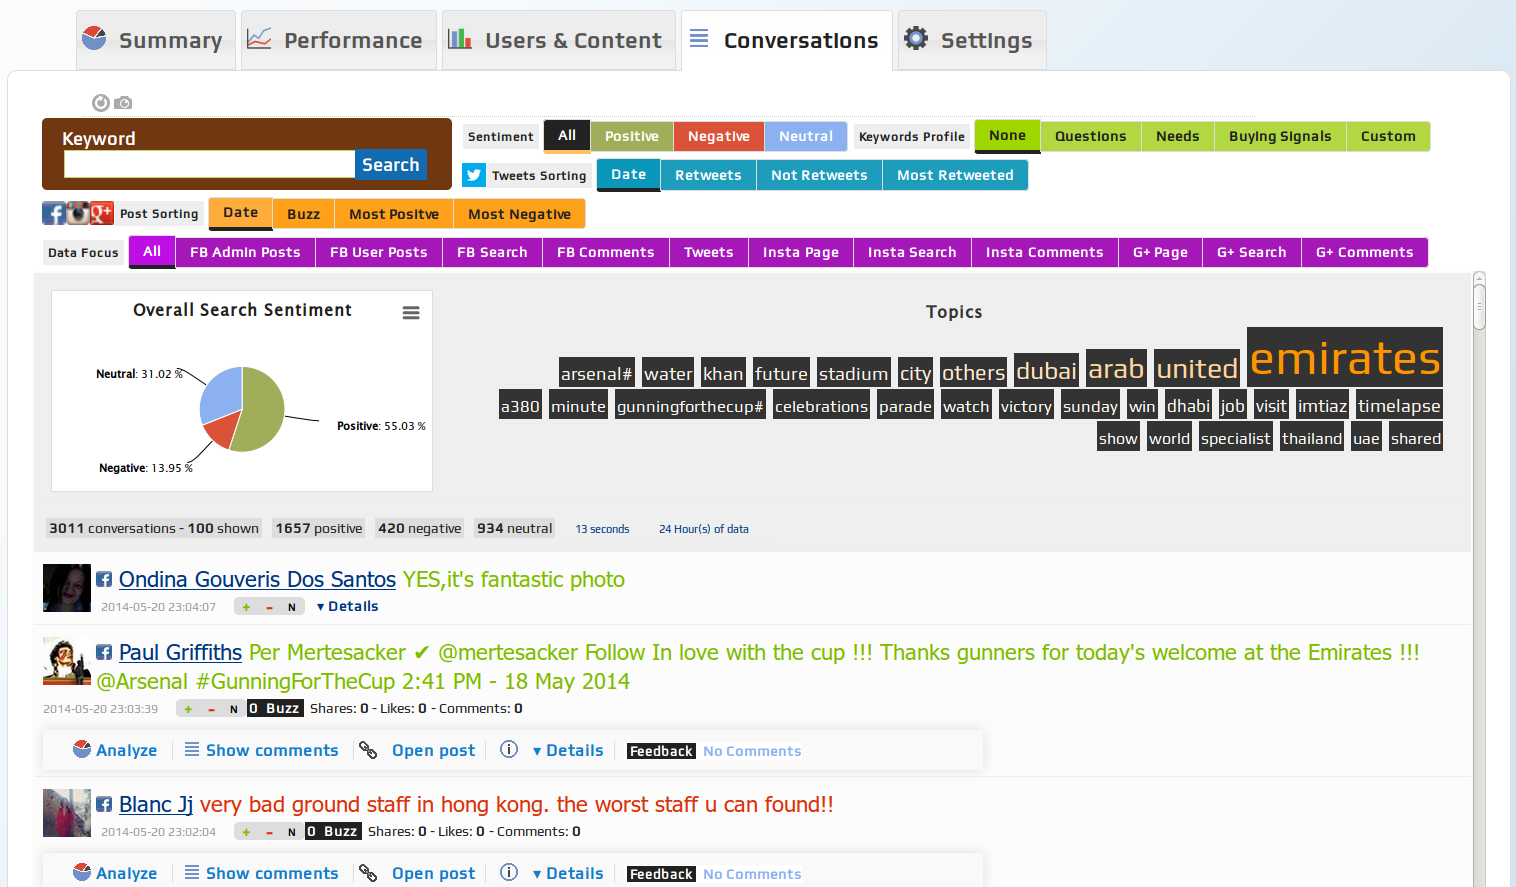Click the vertical scrollbar thumb of results panel
This screenshot has width=1516, height=887.
point(1479,306)
